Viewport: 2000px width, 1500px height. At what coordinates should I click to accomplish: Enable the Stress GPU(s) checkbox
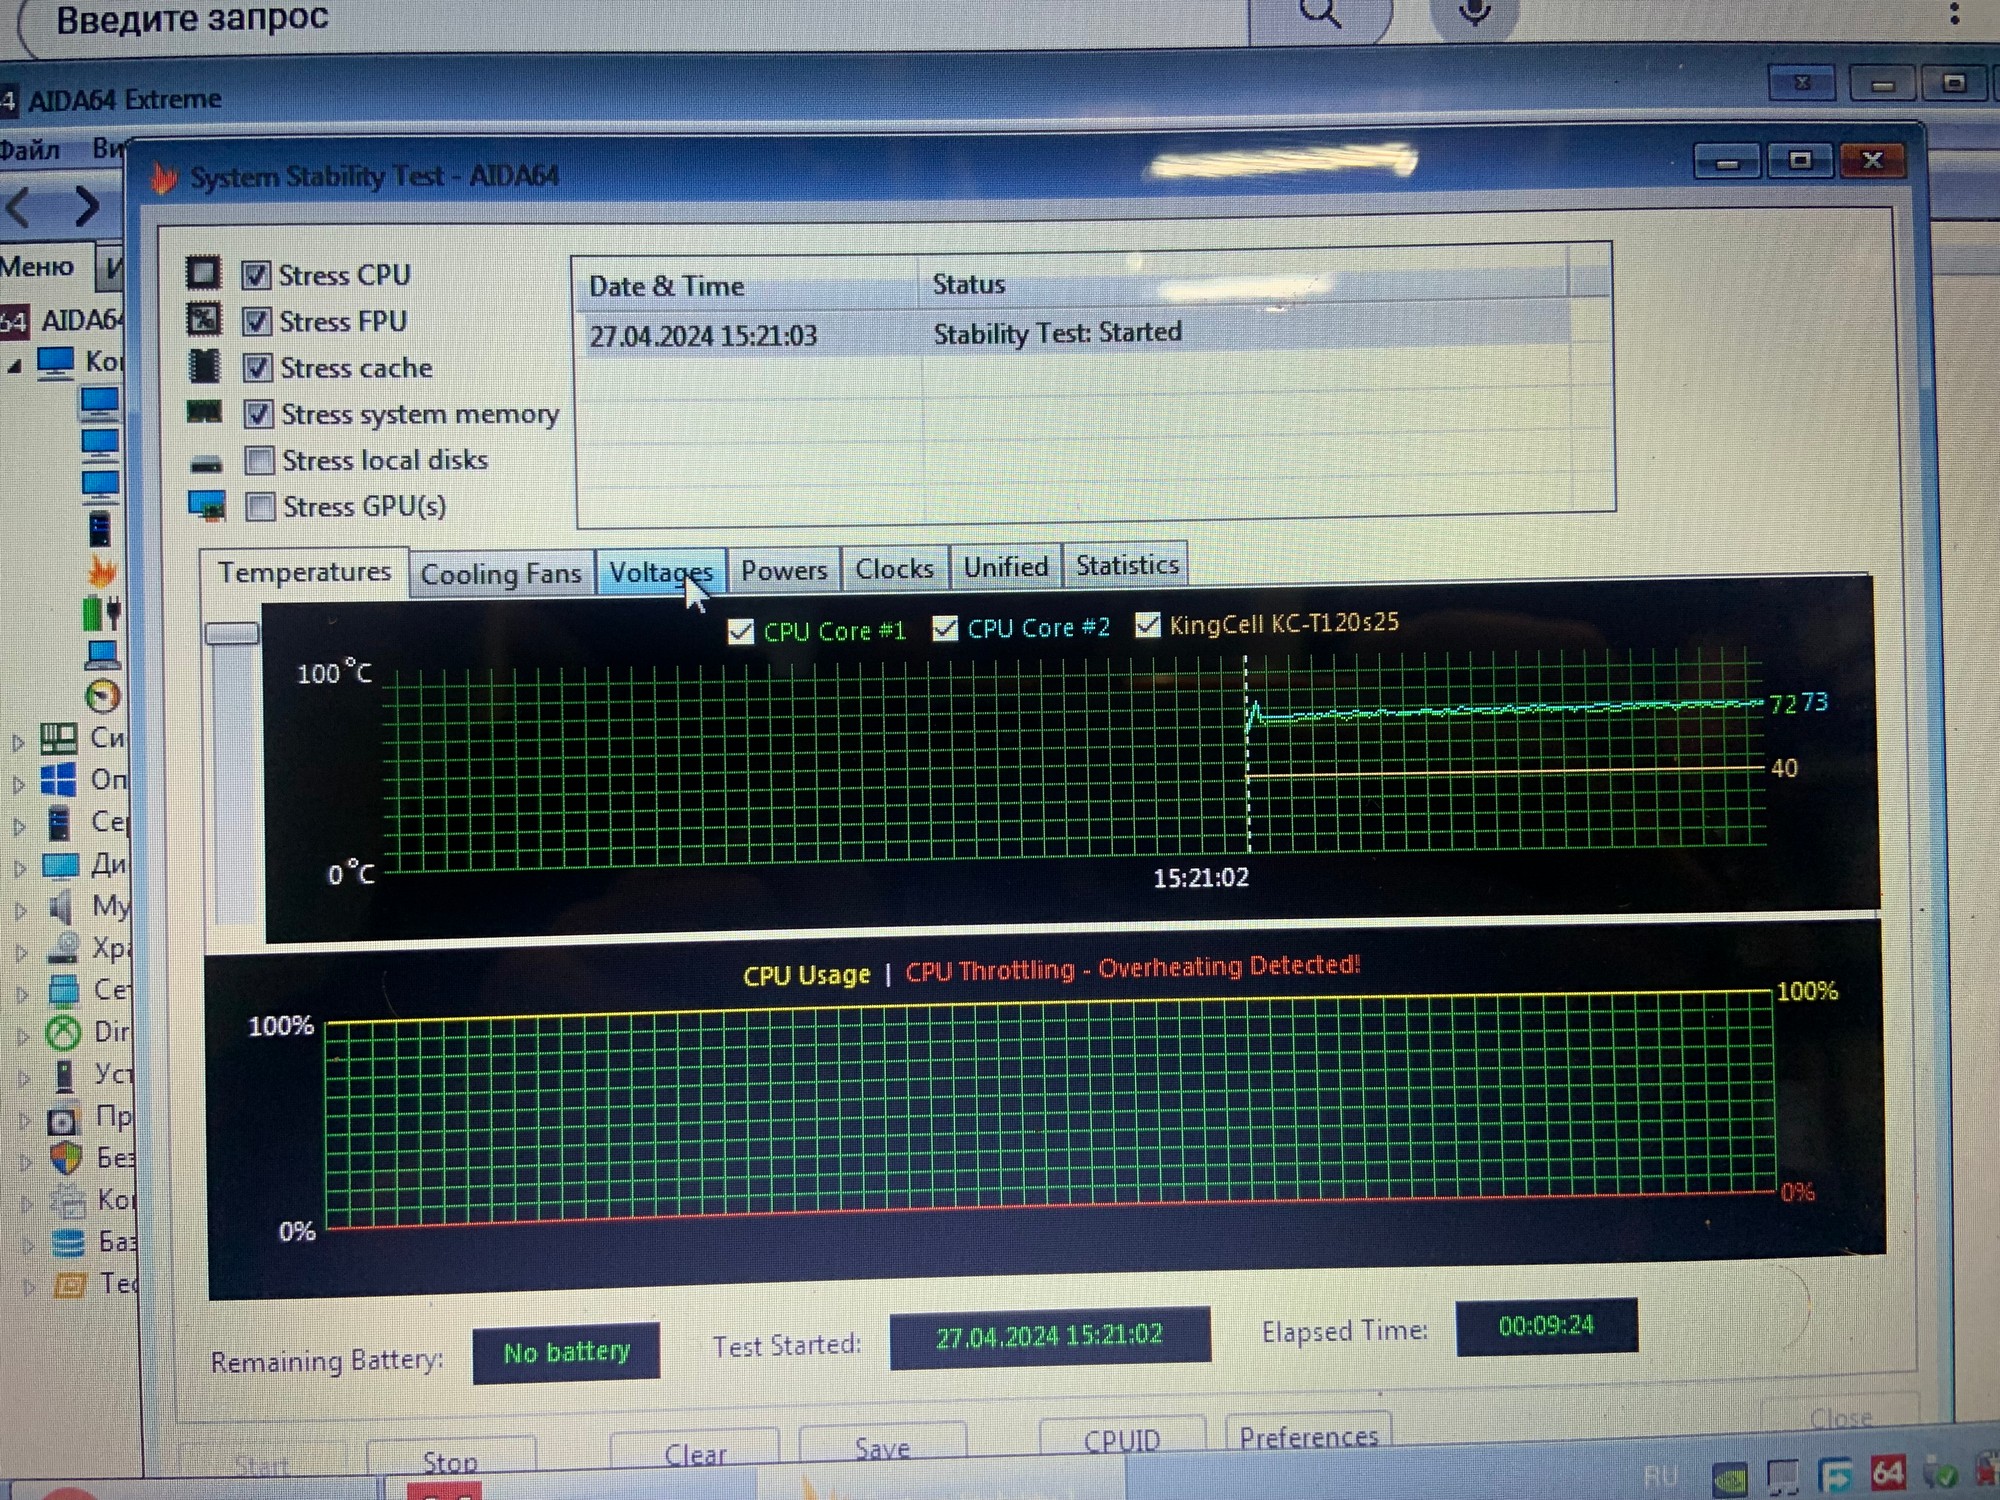pos(261,507)
